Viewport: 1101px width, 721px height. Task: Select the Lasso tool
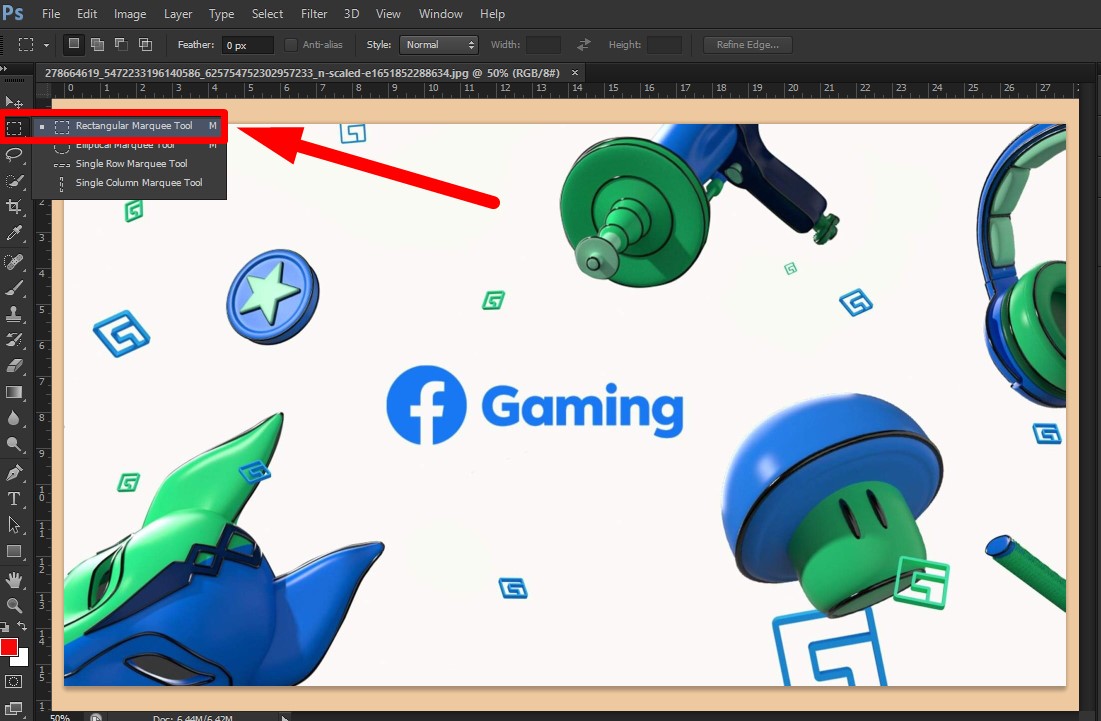pyautogui.click(x=14, y=154)
